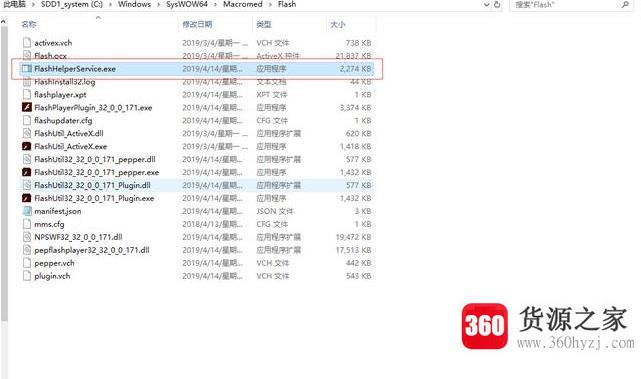This screenshot has height=379, width=641.
Task: Click the plugin.vch file icon
Action: 27,276
